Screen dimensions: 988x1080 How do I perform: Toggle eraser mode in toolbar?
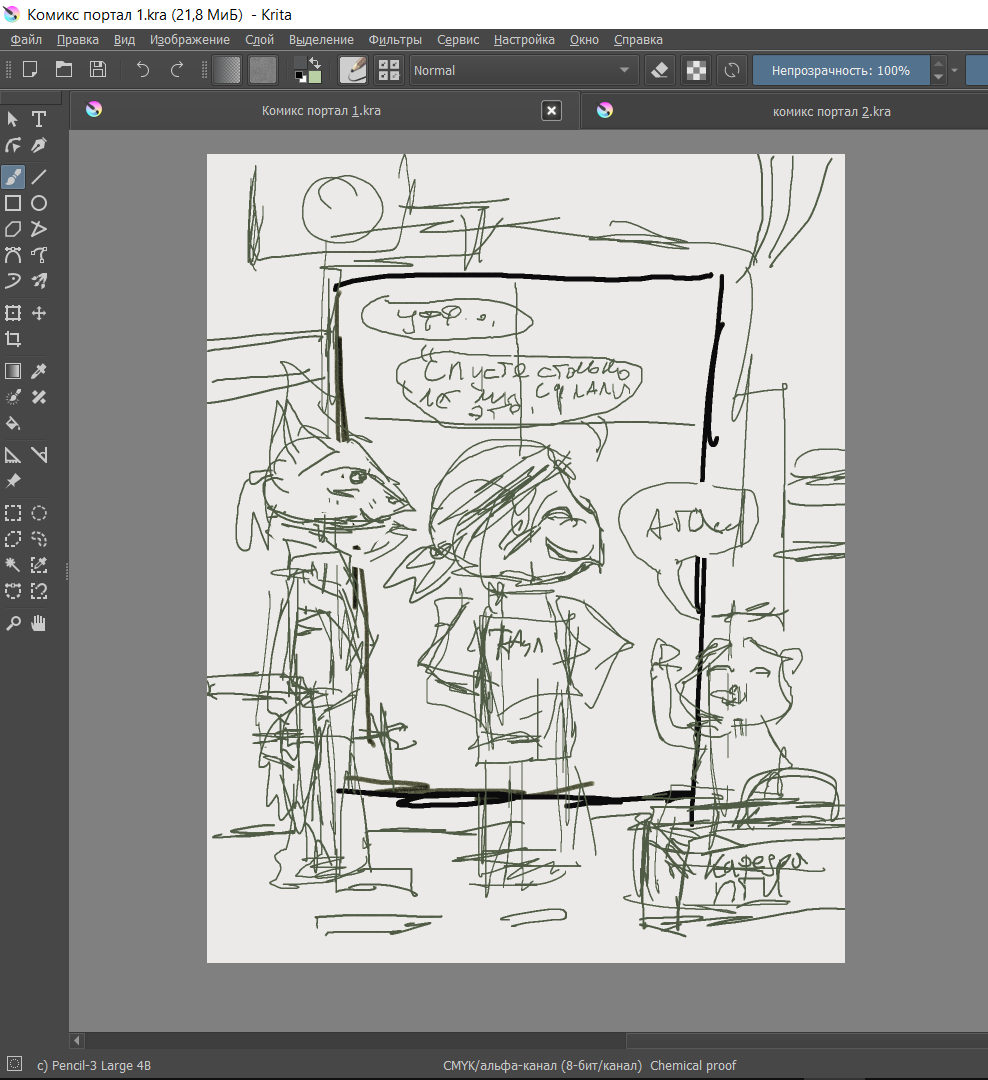point(659,70)
